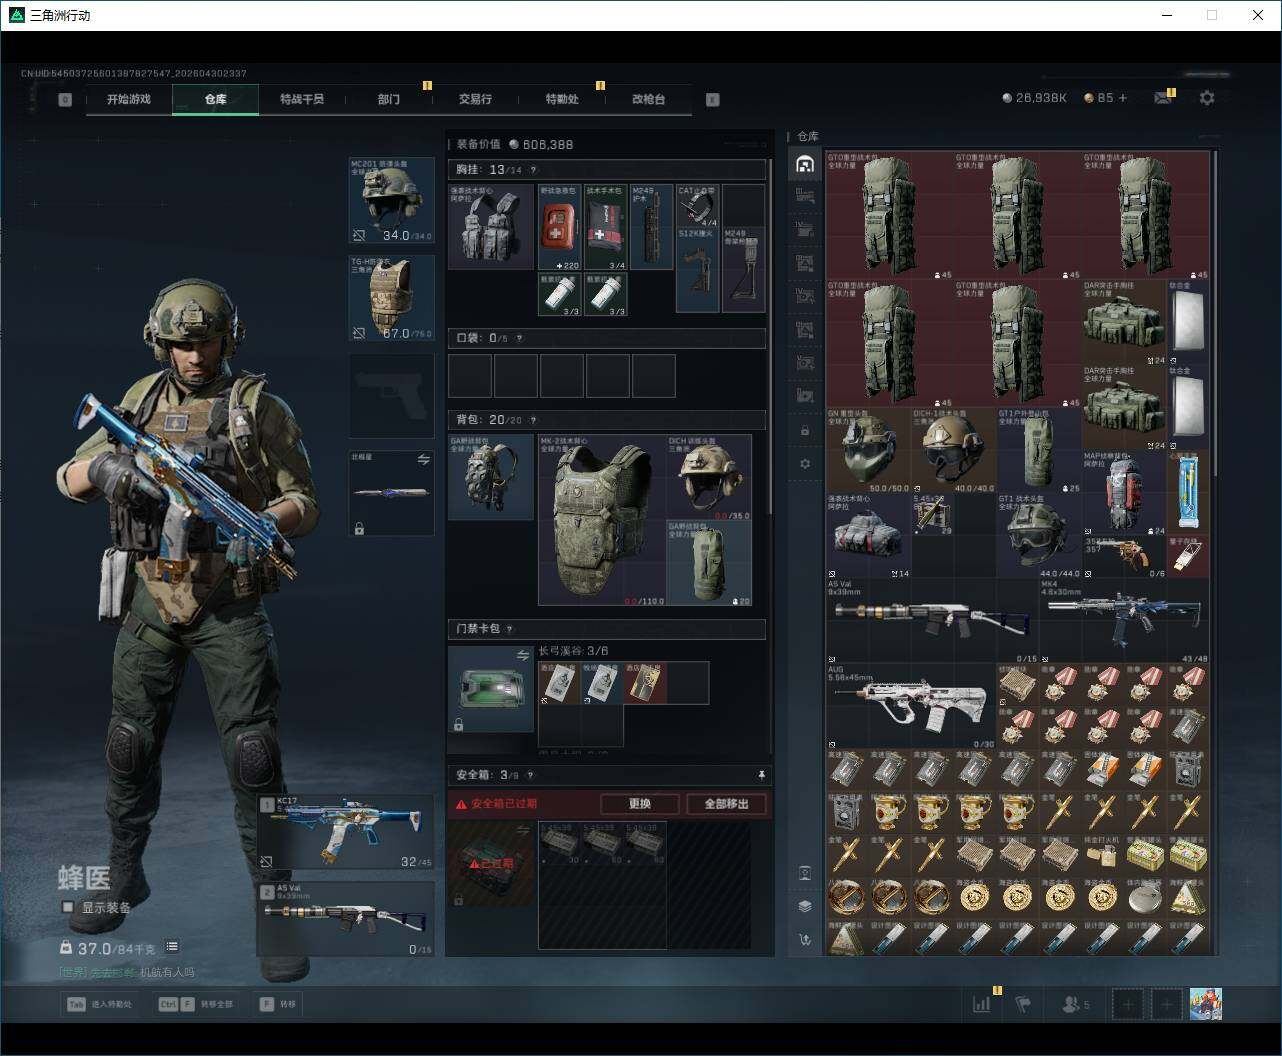This screenshot has width=1282, height=1056.
Task: Select the empty pistol sidearm slot
Action: click(x=391, y=396)
